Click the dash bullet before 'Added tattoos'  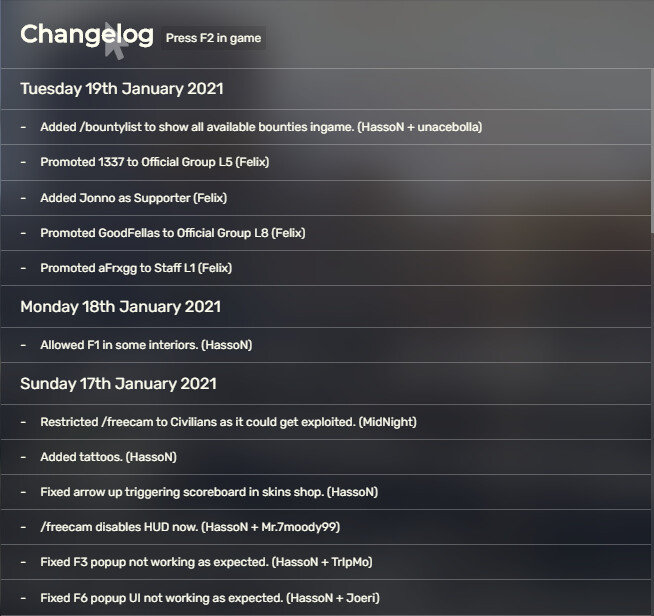(23, 457)
